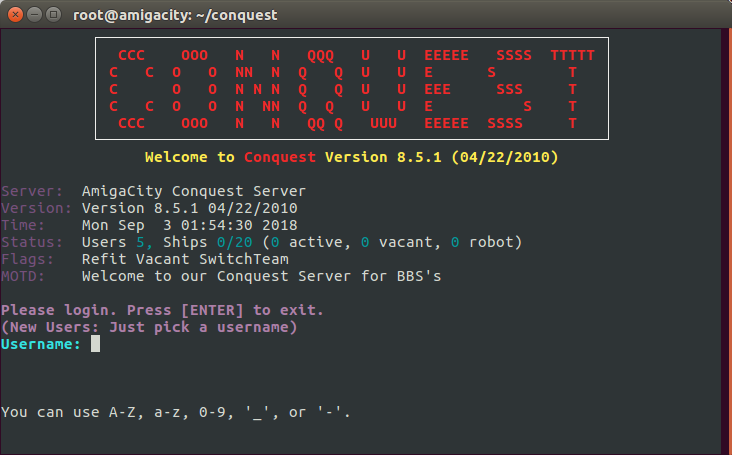Click the CONQUEST ASCII art banner
This screenshot has width=732, height=455.
click(x=352, y=89)
